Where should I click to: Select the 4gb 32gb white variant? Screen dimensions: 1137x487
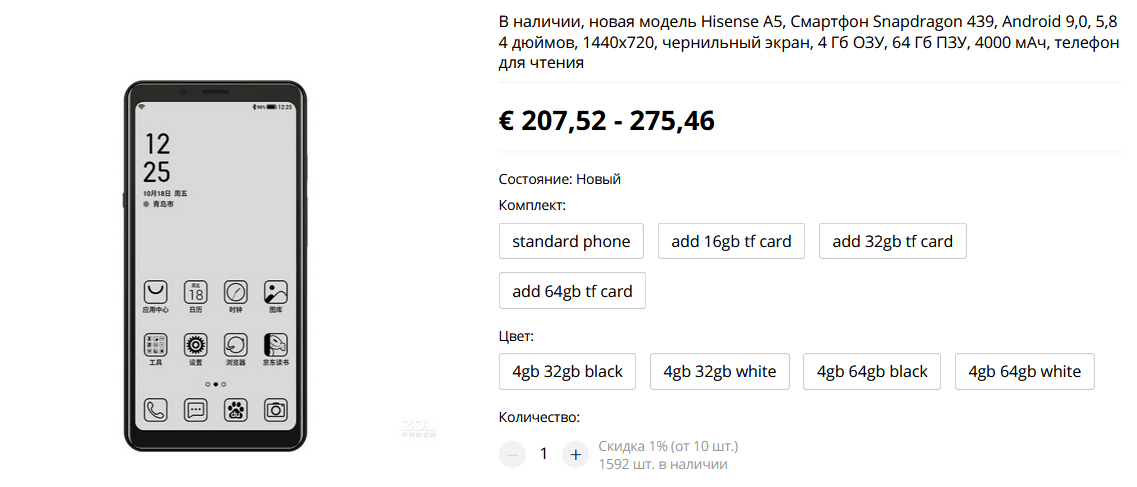point(719,371)
